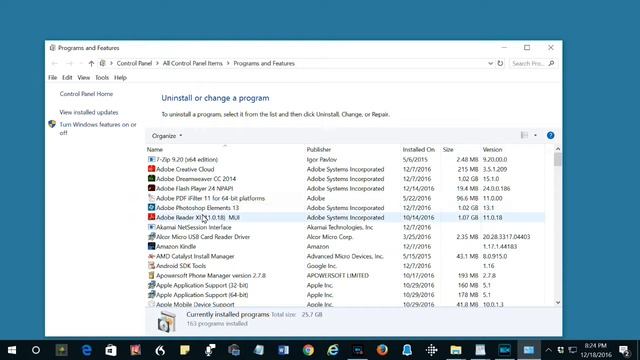This screenshot has height=360, width=640.
Task: Select the 7-Zip 9.20 program icon
Action: [151, 159]
